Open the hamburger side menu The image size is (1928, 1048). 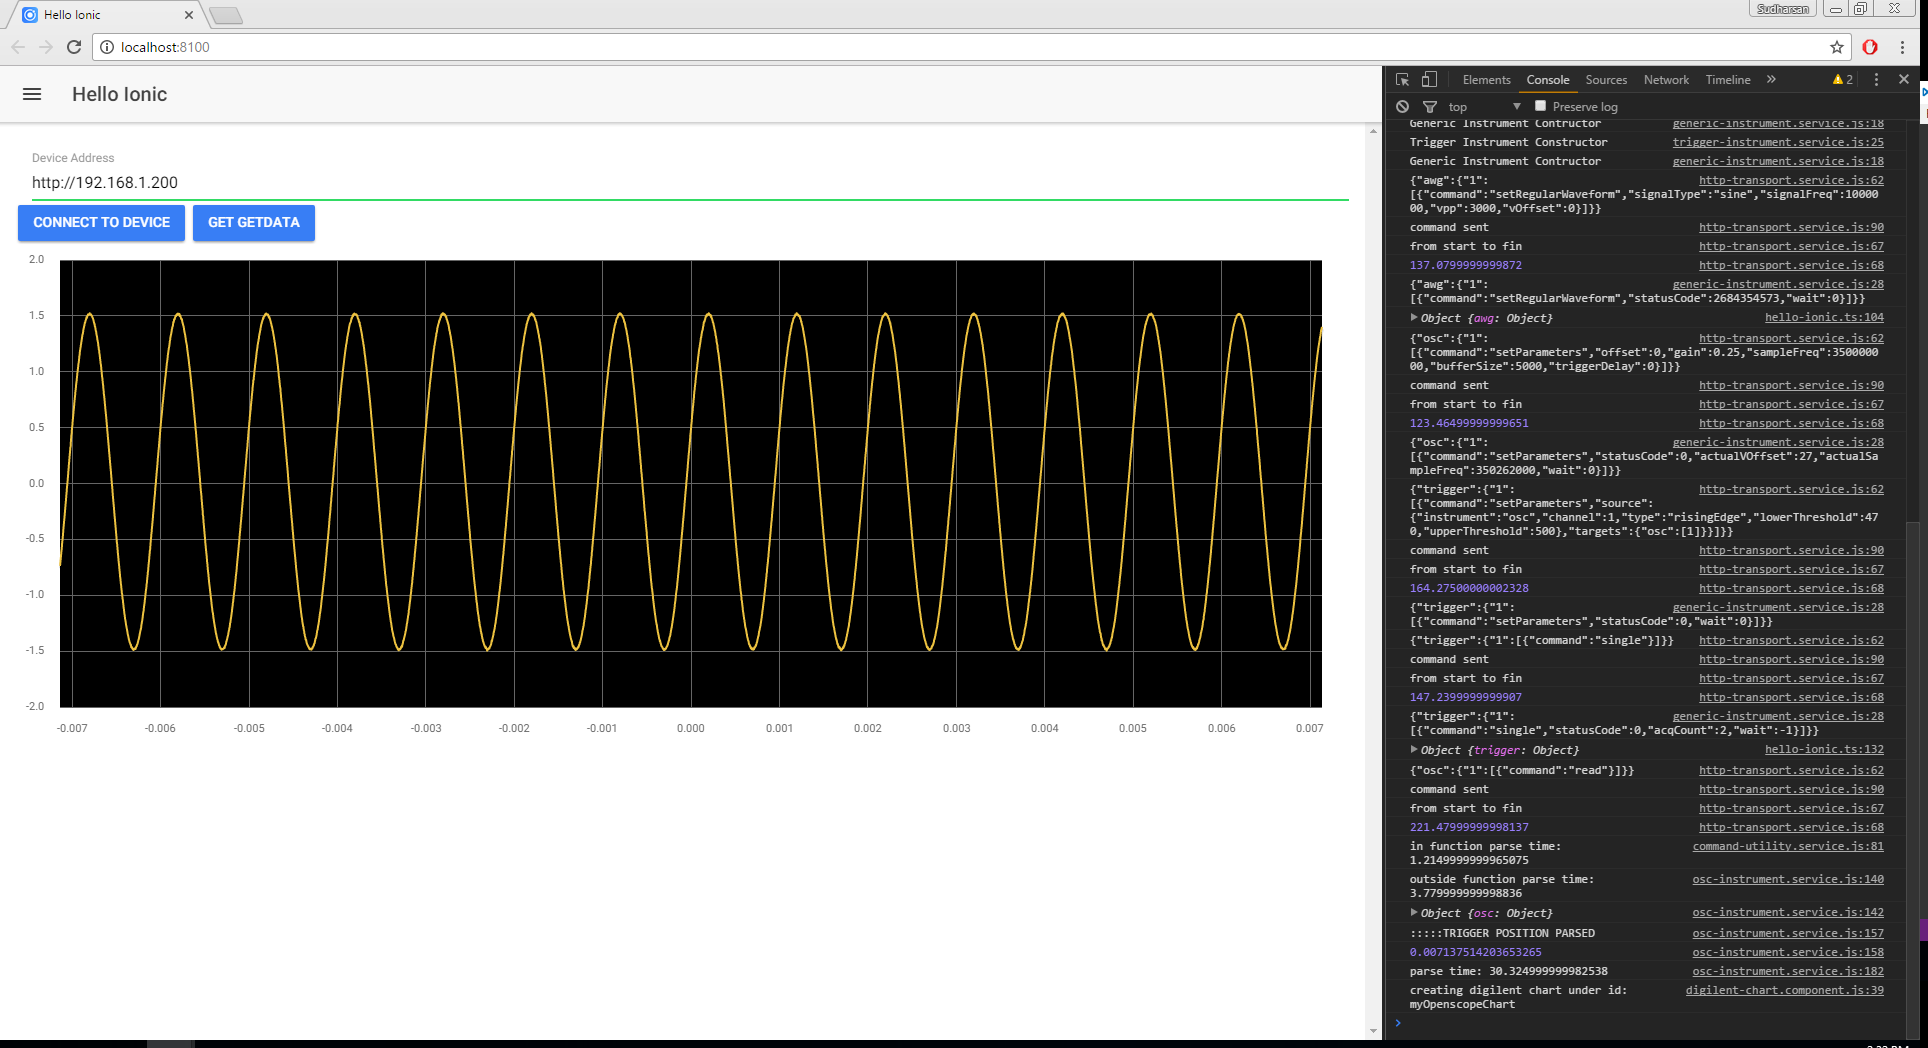tap(32, 94)
